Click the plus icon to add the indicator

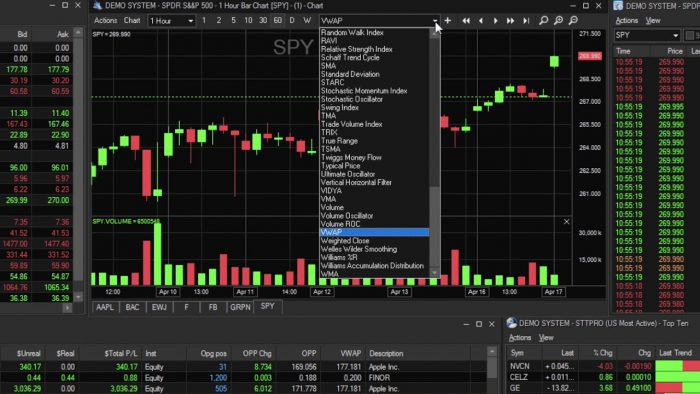point(447,21)
